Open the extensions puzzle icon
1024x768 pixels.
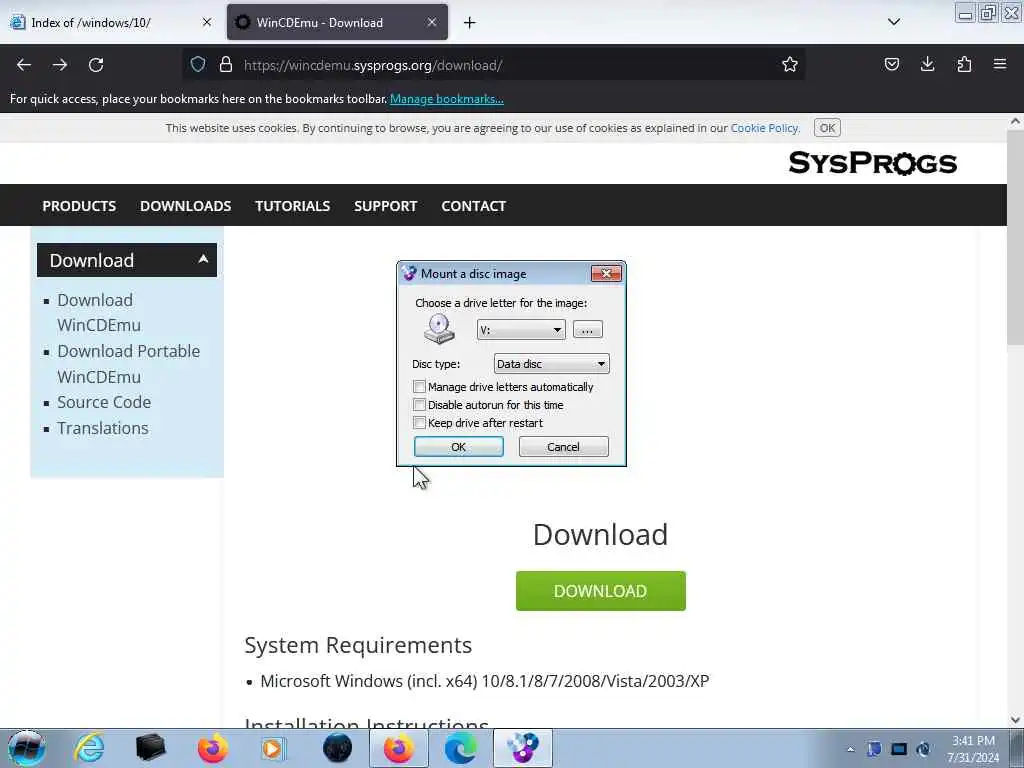(x=964, y=64)
